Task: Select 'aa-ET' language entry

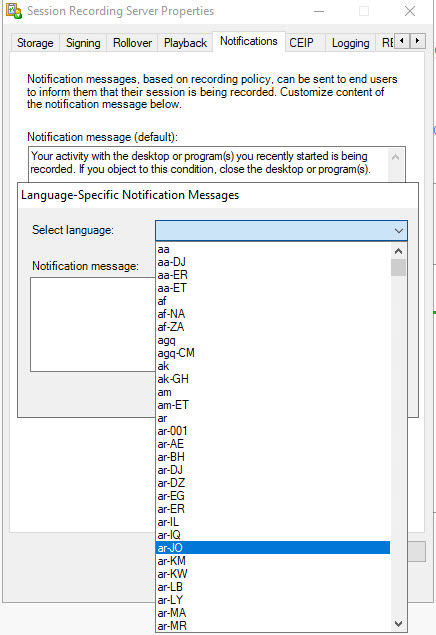Action: pyautogui.click(x=273, y=288)
